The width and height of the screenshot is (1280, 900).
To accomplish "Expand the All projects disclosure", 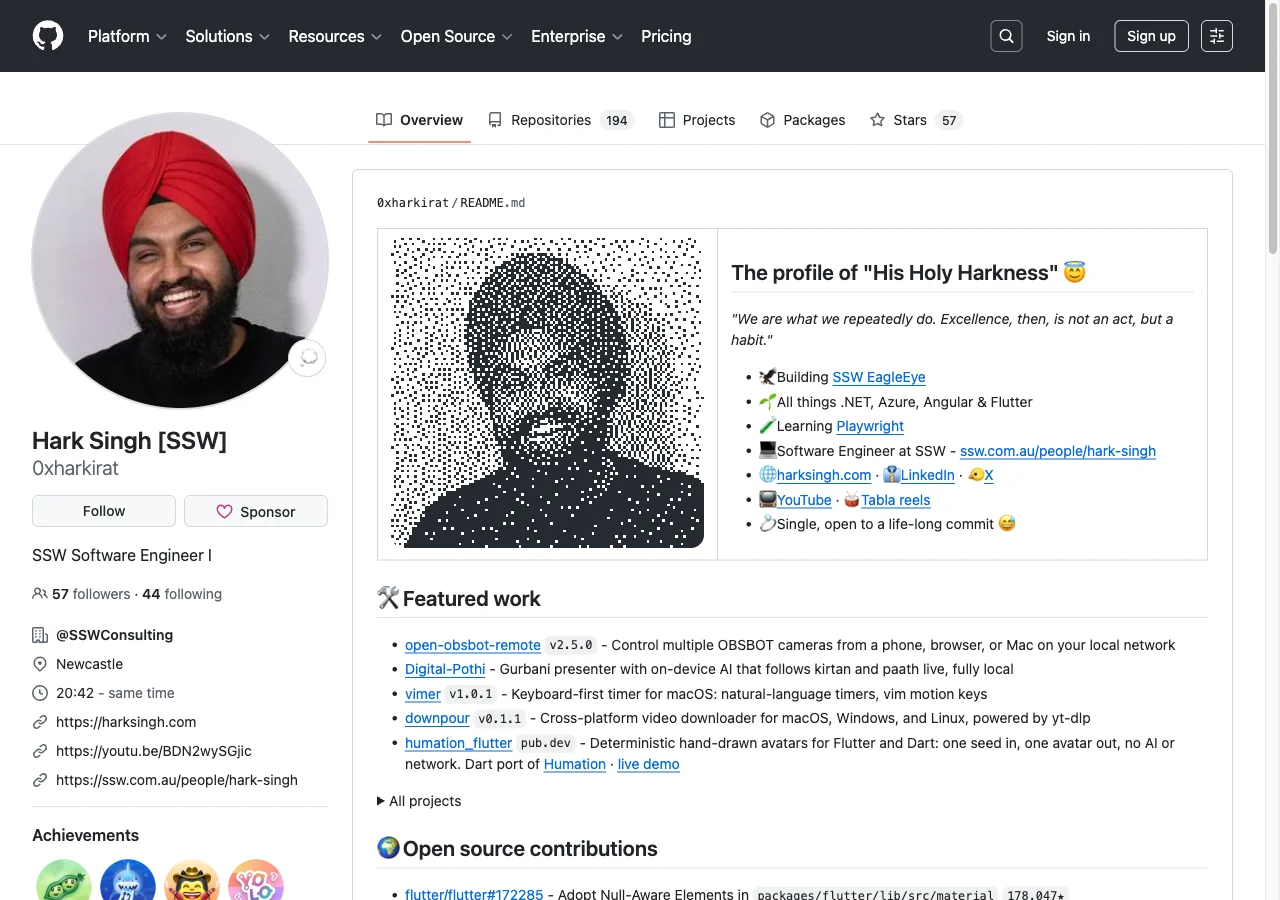I will click(x=419, y=801).
